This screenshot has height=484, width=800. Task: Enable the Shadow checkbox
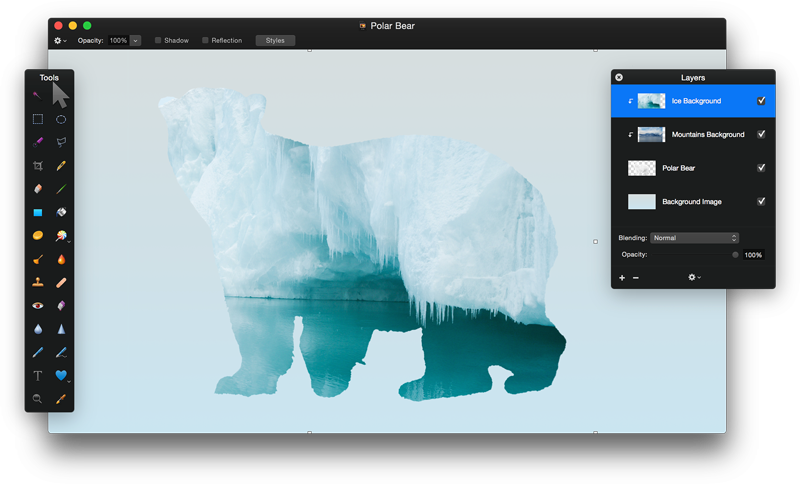[158, 40]
